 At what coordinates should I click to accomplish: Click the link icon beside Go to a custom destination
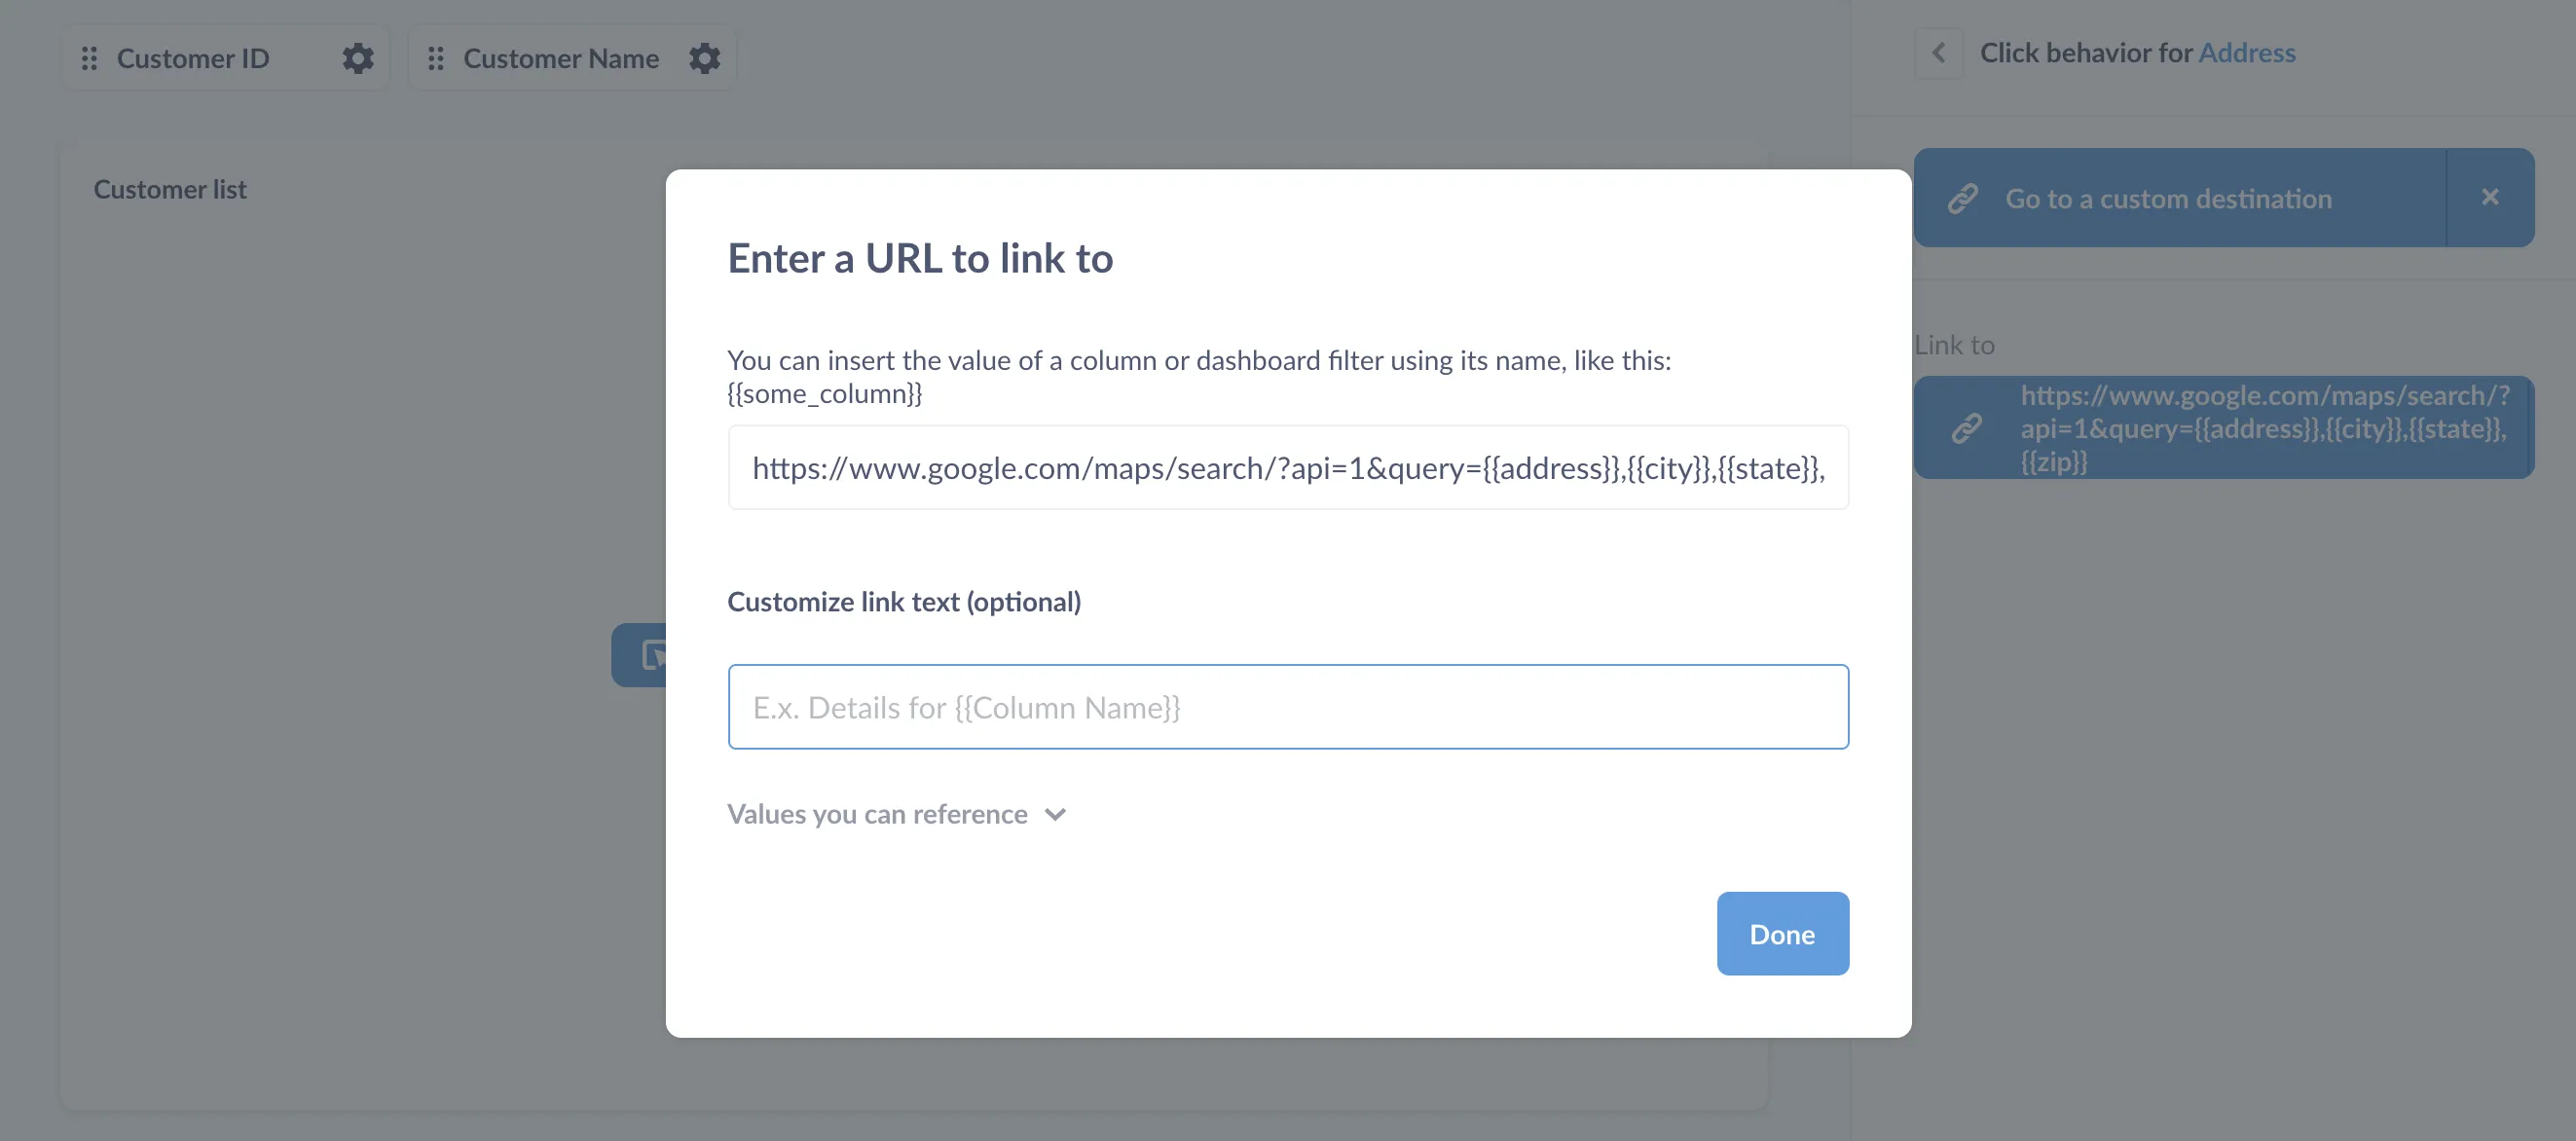(1961, 198)
